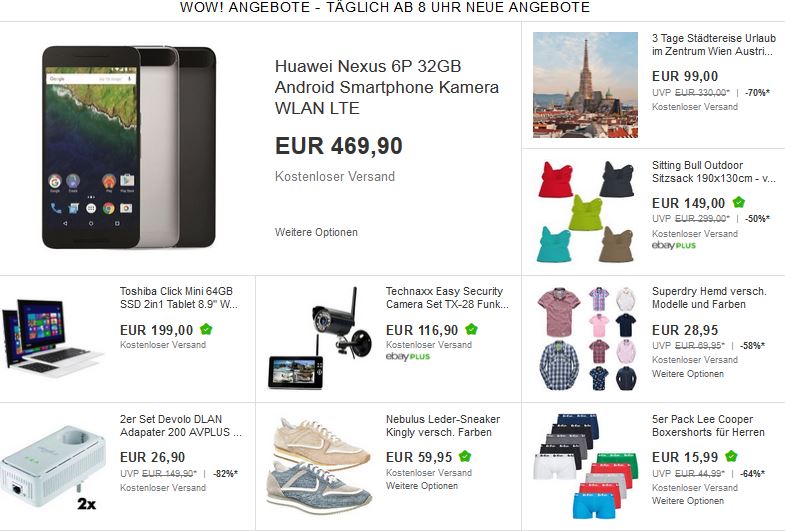The height and width of the screenshot is (531, 785).
Task: Click the green badge beside EUR 59,95
Action: pos(465,456)
